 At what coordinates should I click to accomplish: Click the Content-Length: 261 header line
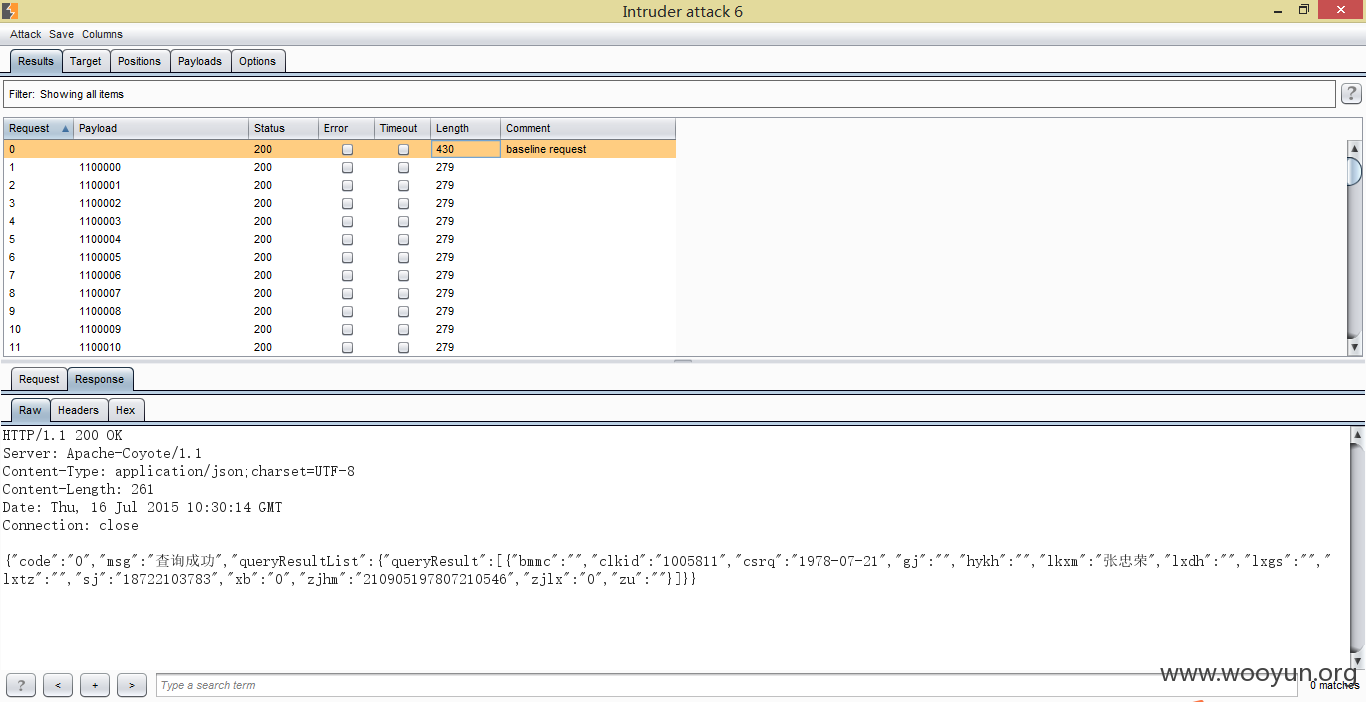tap(78, 489)
